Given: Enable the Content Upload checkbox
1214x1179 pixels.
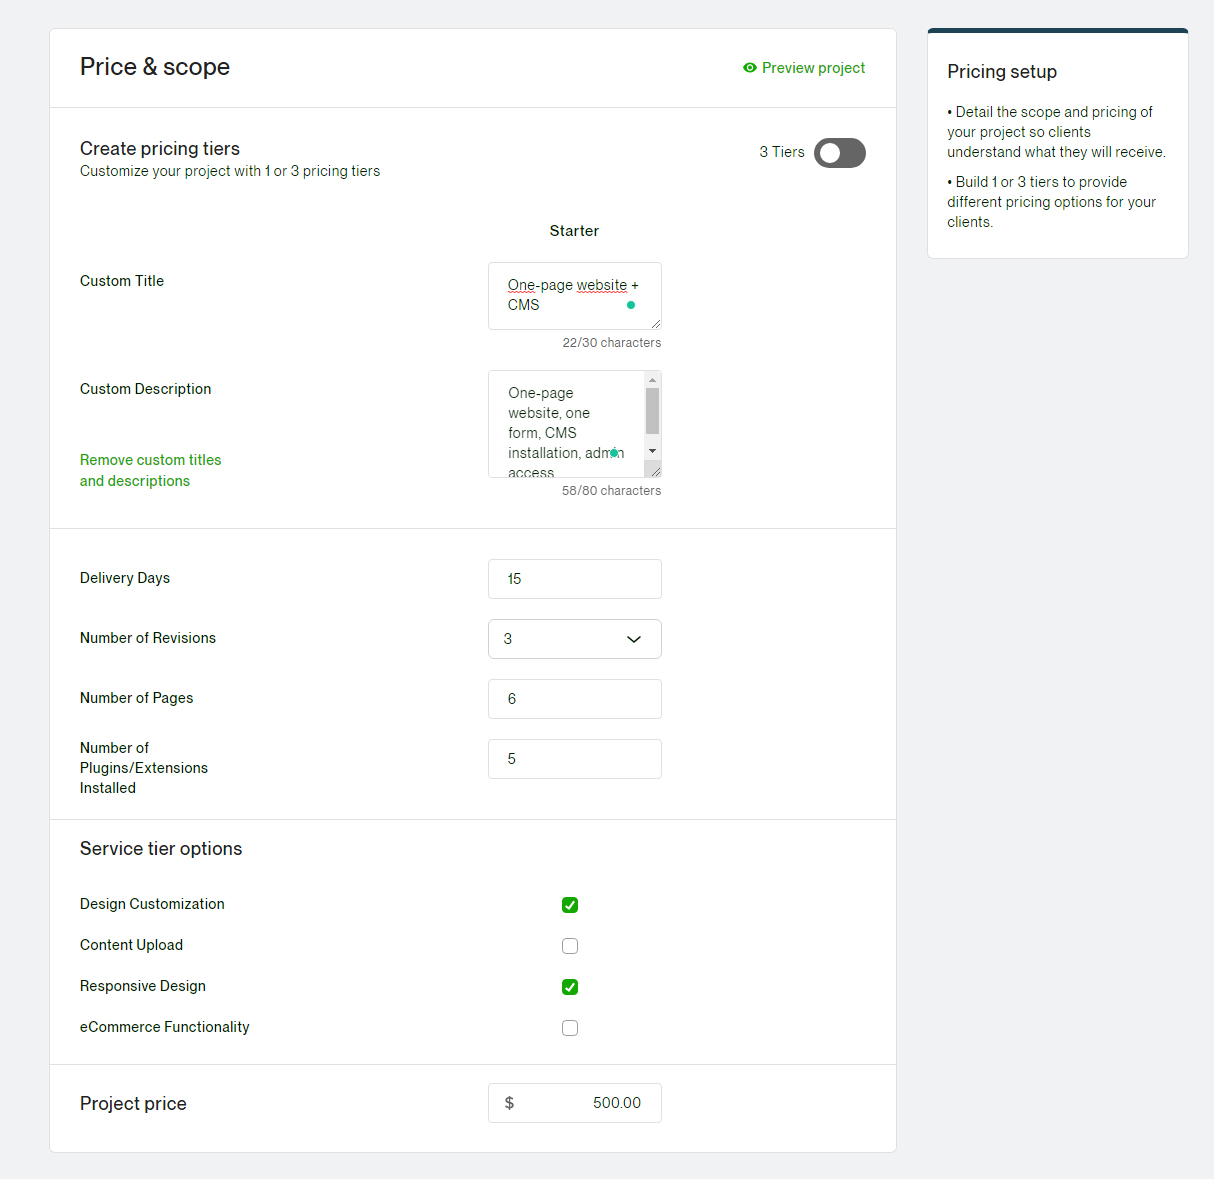Looking at the screenshot, I should click(570, 946).
